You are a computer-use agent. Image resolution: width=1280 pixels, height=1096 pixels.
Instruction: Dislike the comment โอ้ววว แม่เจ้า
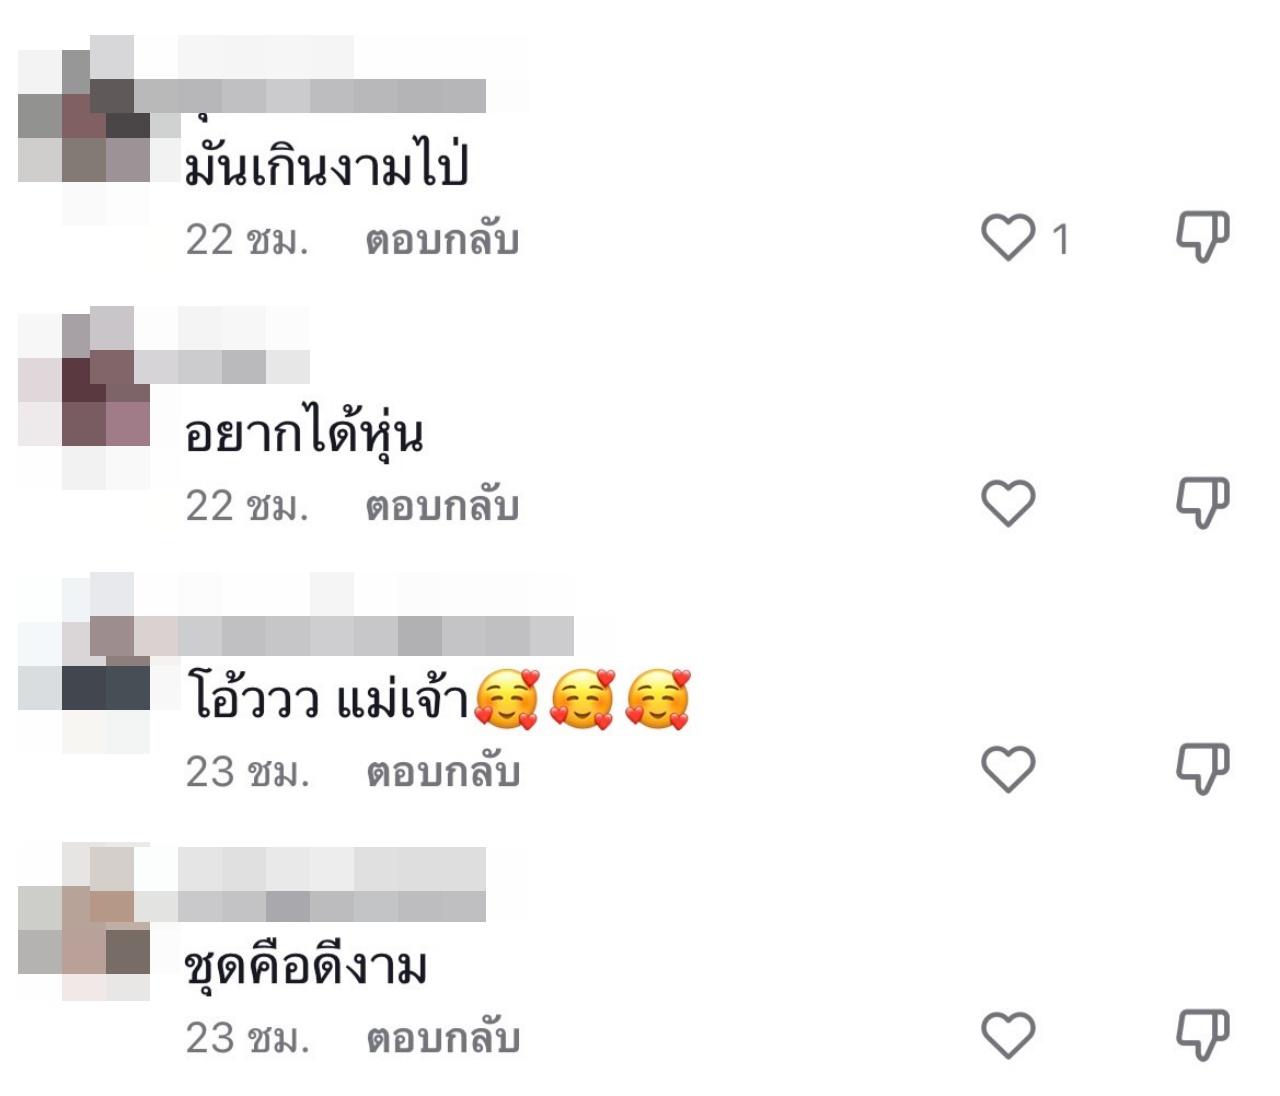1202,768
